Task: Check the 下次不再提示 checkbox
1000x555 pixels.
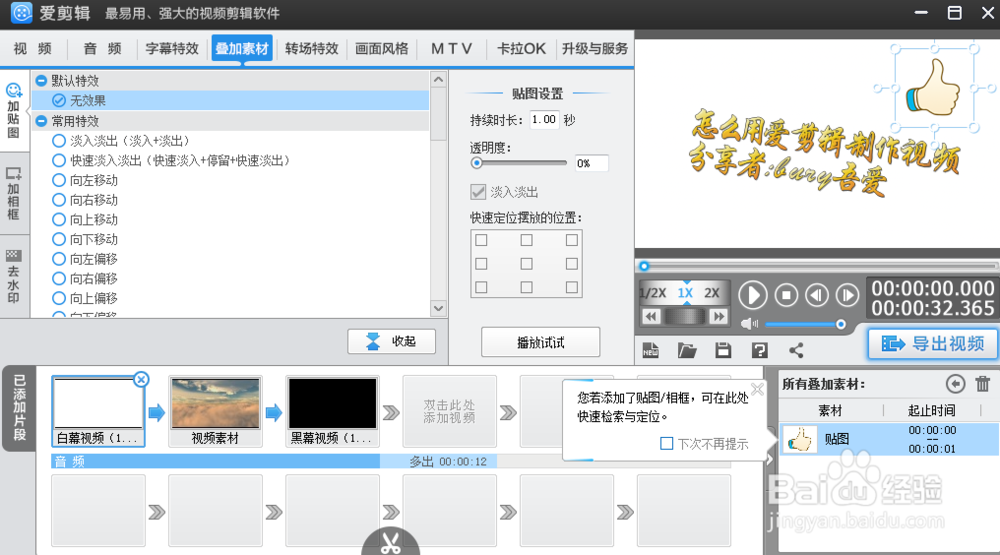Action: (x=666, y=443)
